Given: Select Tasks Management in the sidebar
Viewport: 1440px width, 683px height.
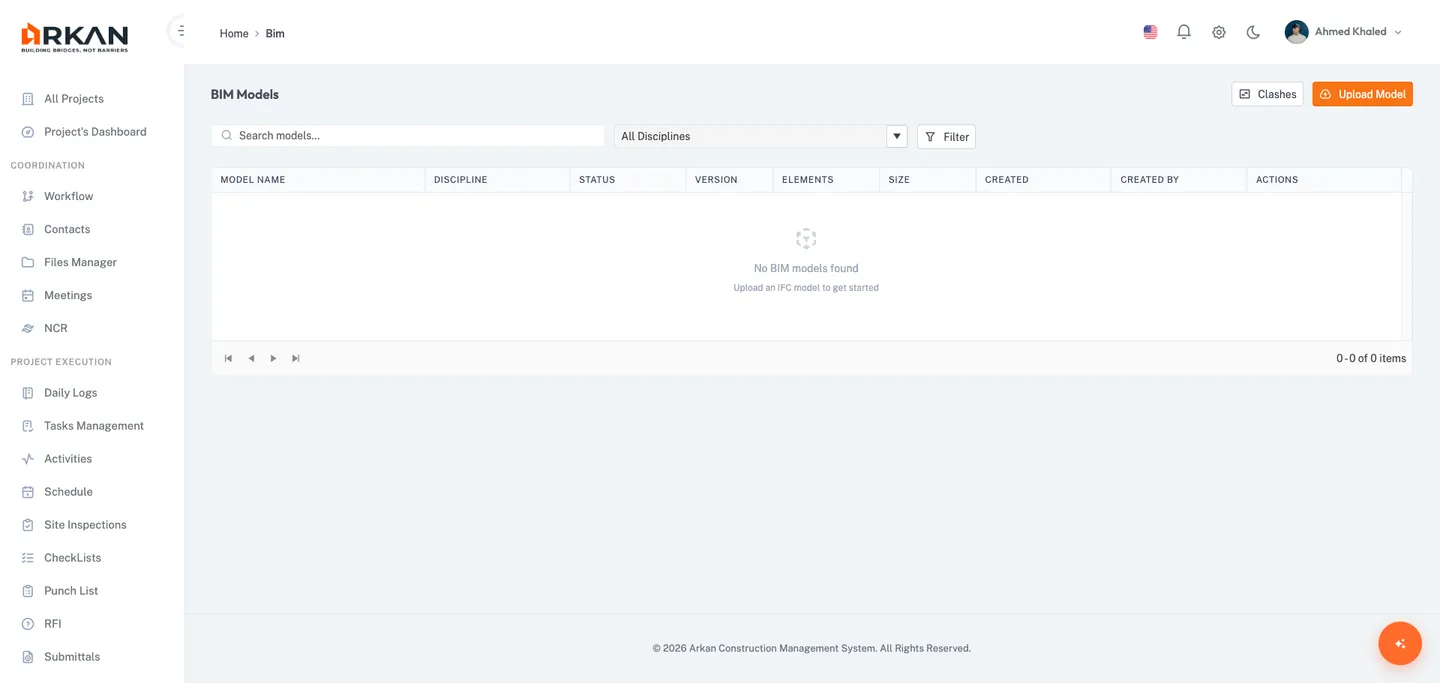Looking at the screenshot, I should [93, 425].
